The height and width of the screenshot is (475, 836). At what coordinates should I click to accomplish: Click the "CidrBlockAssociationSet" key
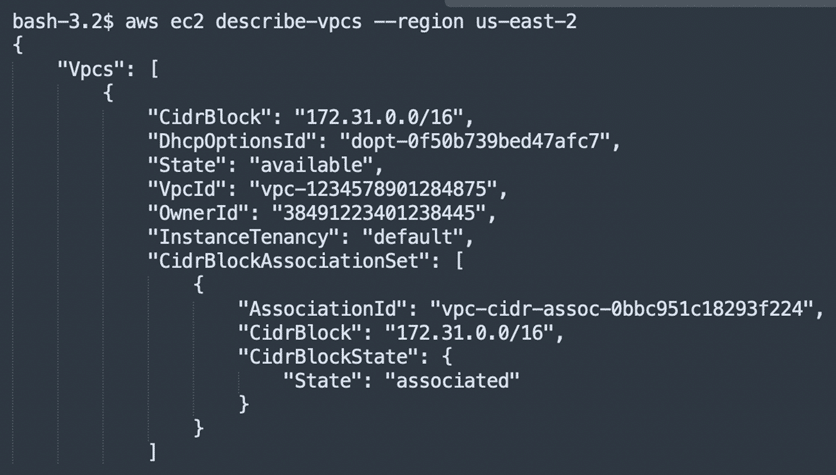click(x=289, y=261)
